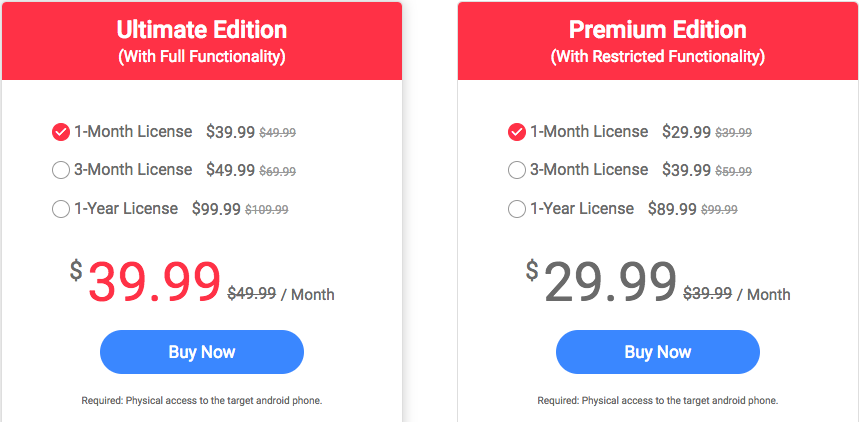859x422 pixels.
Task: Pick Ultimate Edition 1-Year License radio button
Action: click(61, 209)
